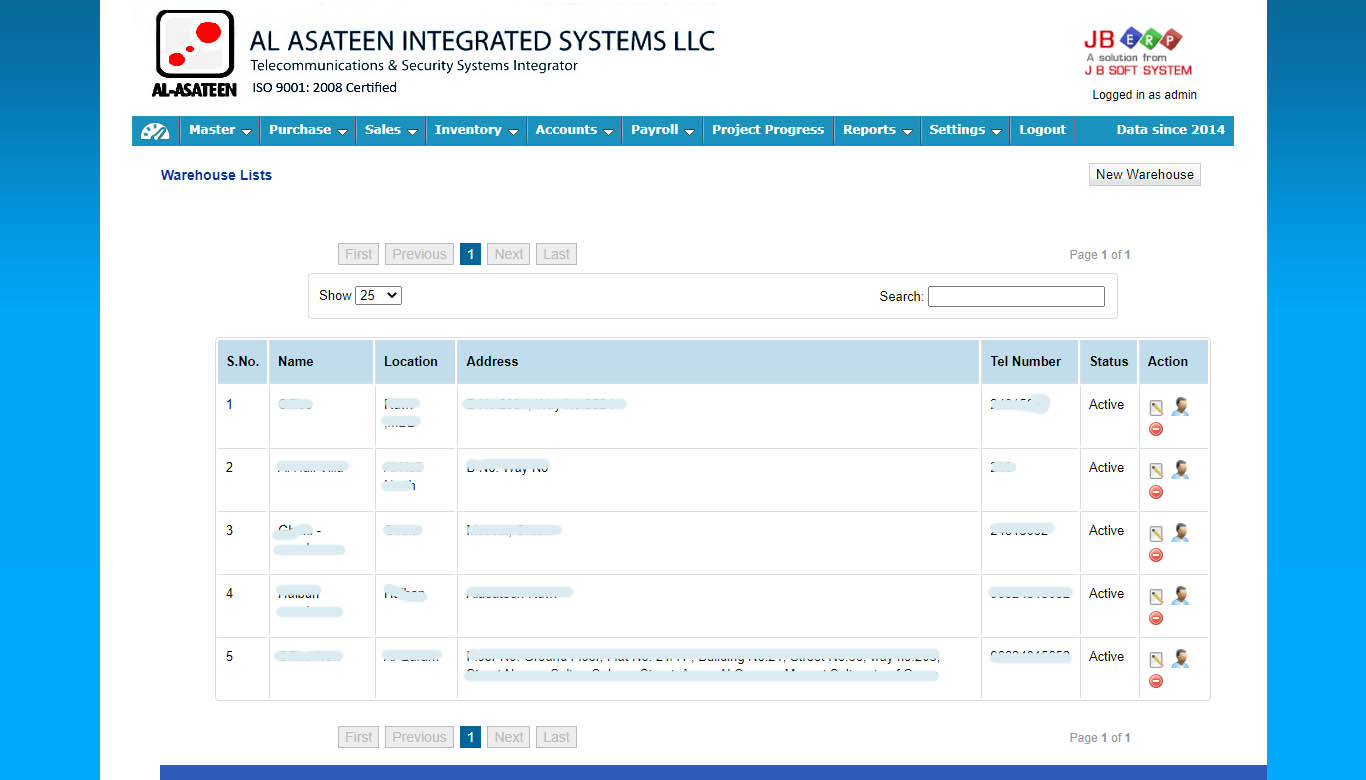Click Page 1 of 1 below the table
This screenshot has height=780, width=1366.
tap(1100, 738)
